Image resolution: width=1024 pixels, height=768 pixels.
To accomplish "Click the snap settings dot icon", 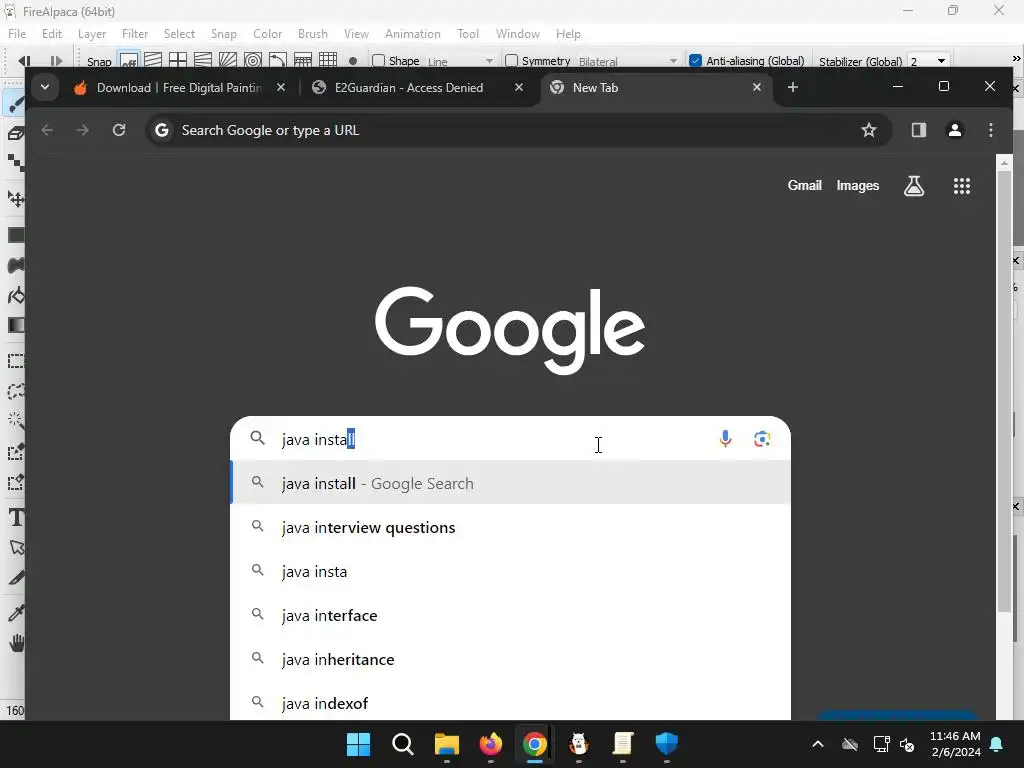I will point(353,61).
